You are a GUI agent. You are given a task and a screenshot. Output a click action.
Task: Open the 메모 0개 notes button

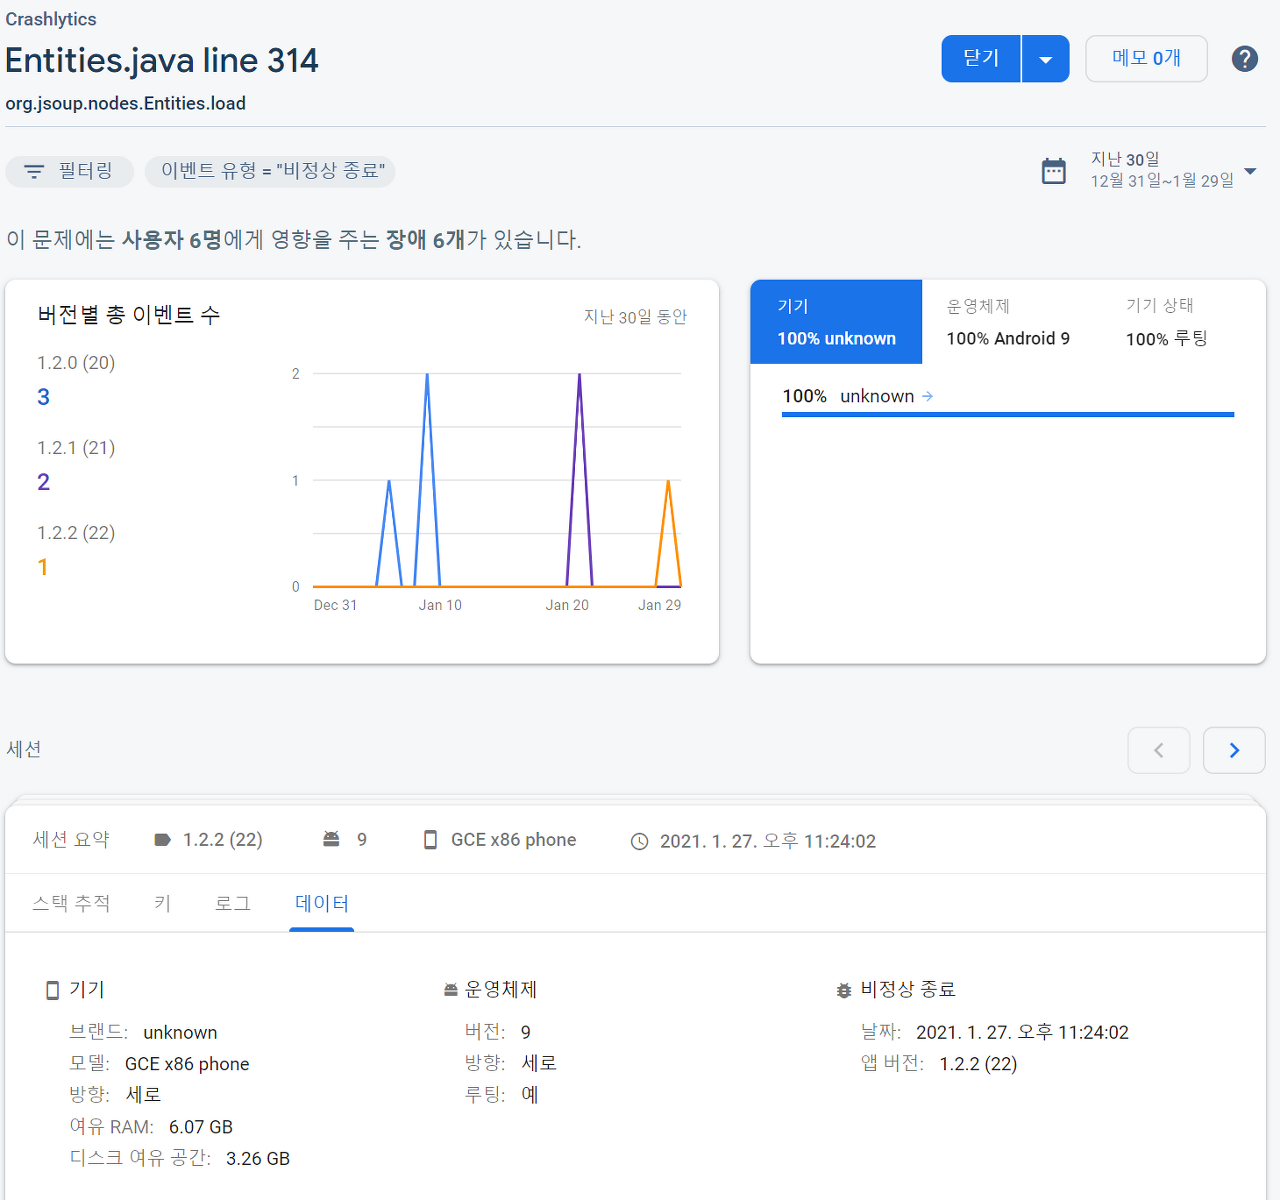coord(1146,59)
